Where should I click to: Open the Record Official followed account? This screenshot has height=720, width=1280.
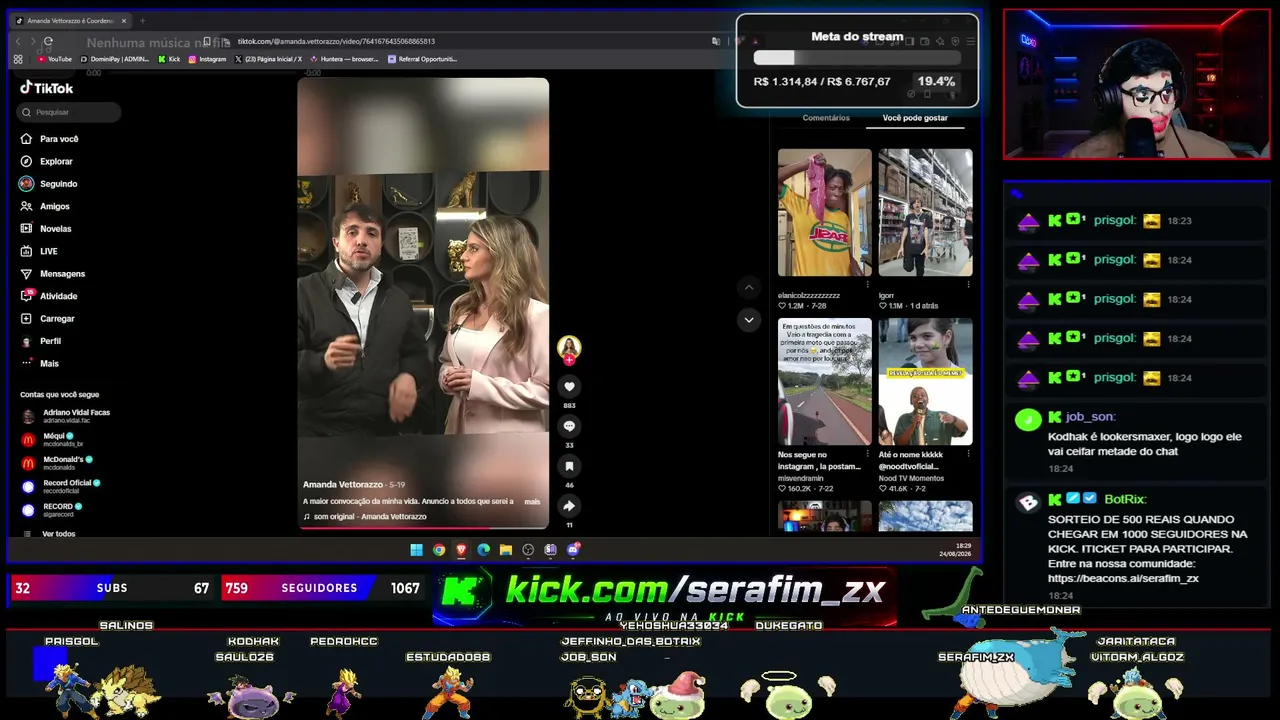(61, 486)
